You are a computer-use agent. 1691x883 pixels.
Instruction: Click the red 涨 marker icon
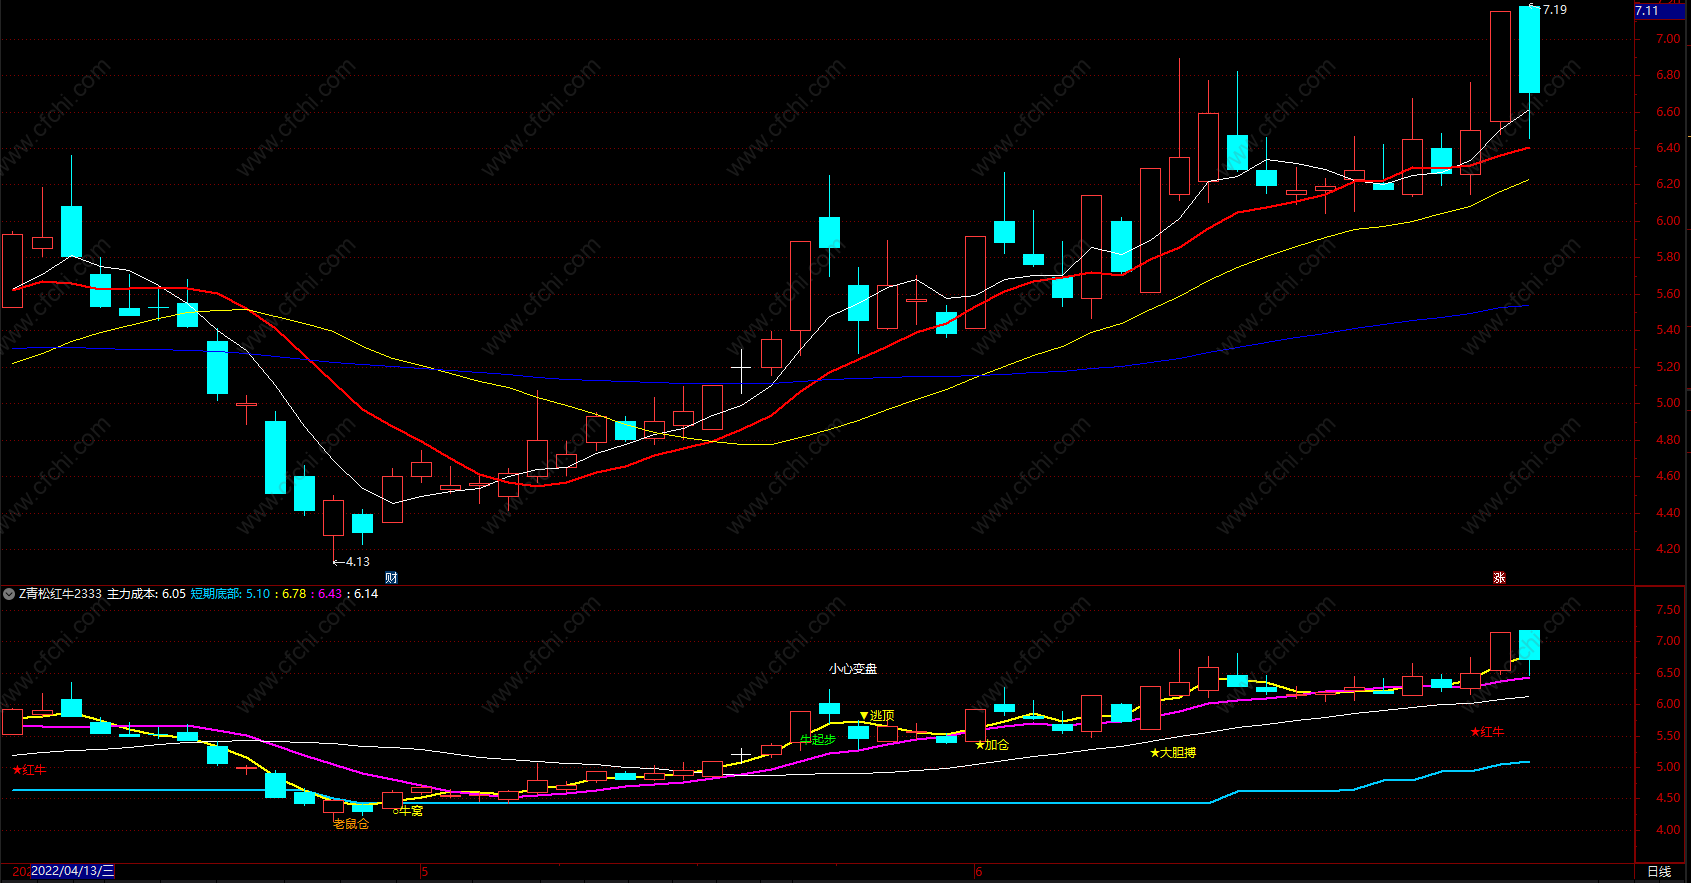click(x=1499, y=578)
